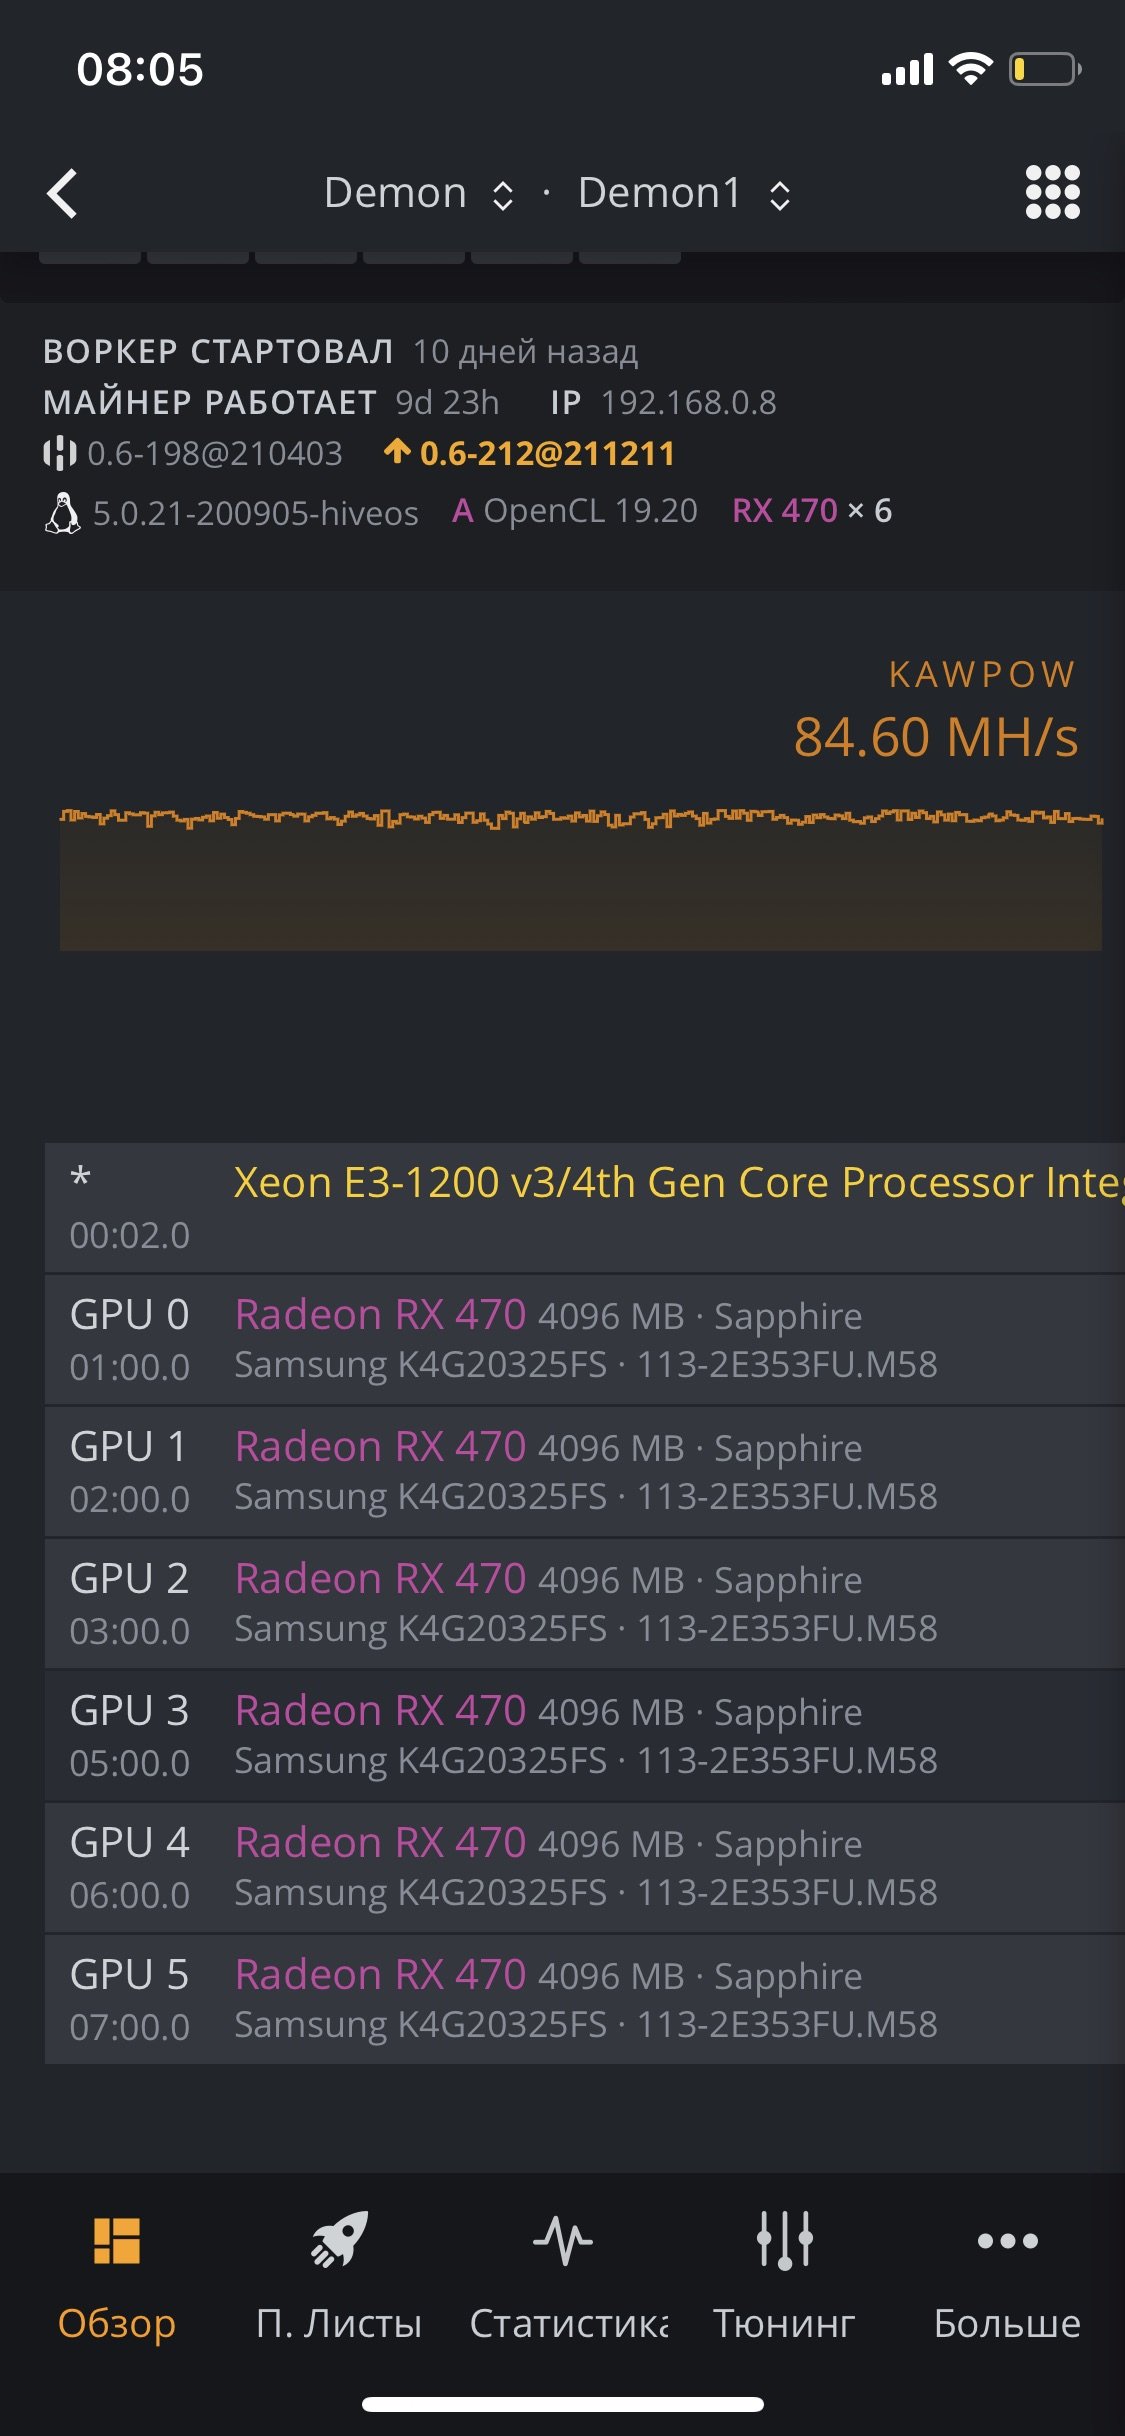
Task: Open the nine-dot grid menu
Action: pyautogui.click(x=1052, y=192)
